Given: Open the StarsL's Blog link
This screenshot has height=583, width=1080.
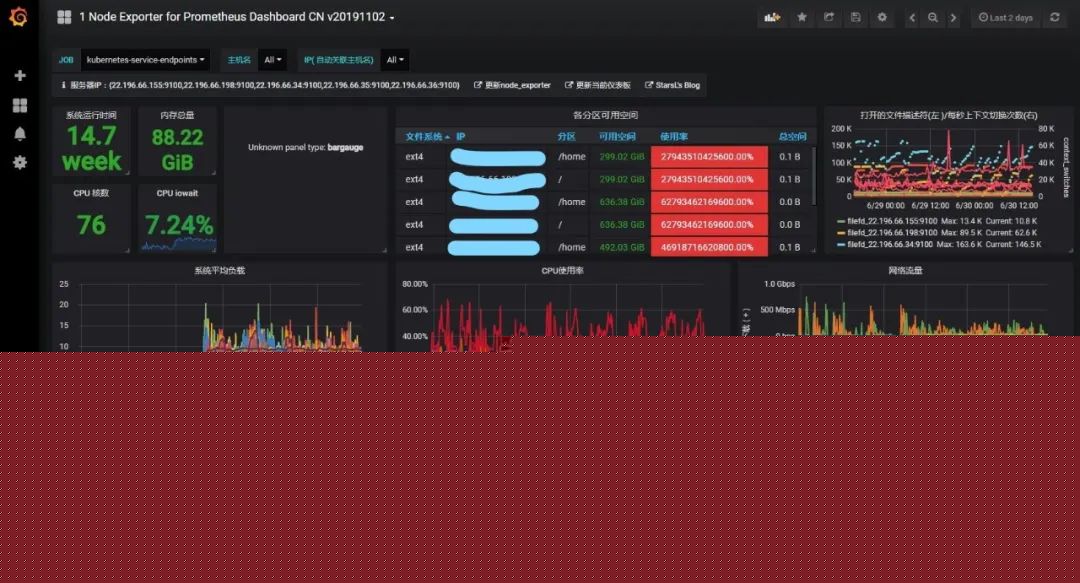Looking at the screenshot, I should click(672, 85).
